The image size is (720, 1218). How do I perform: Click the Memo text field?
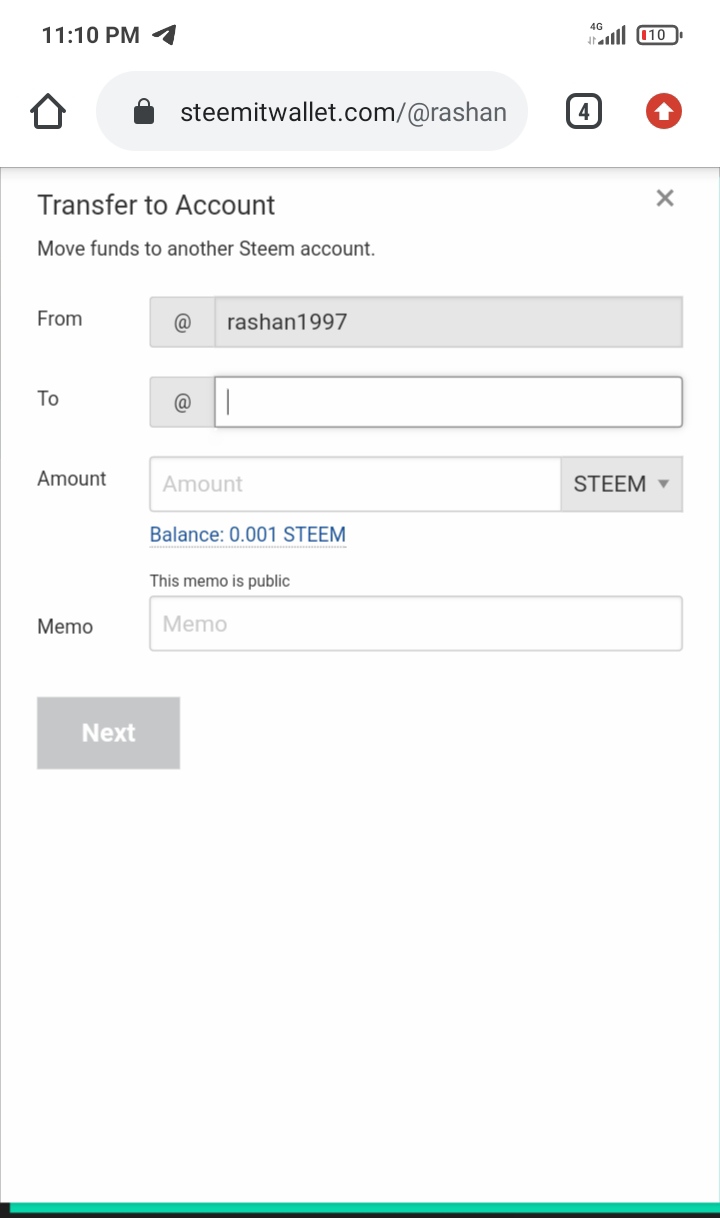click(416, 624)
